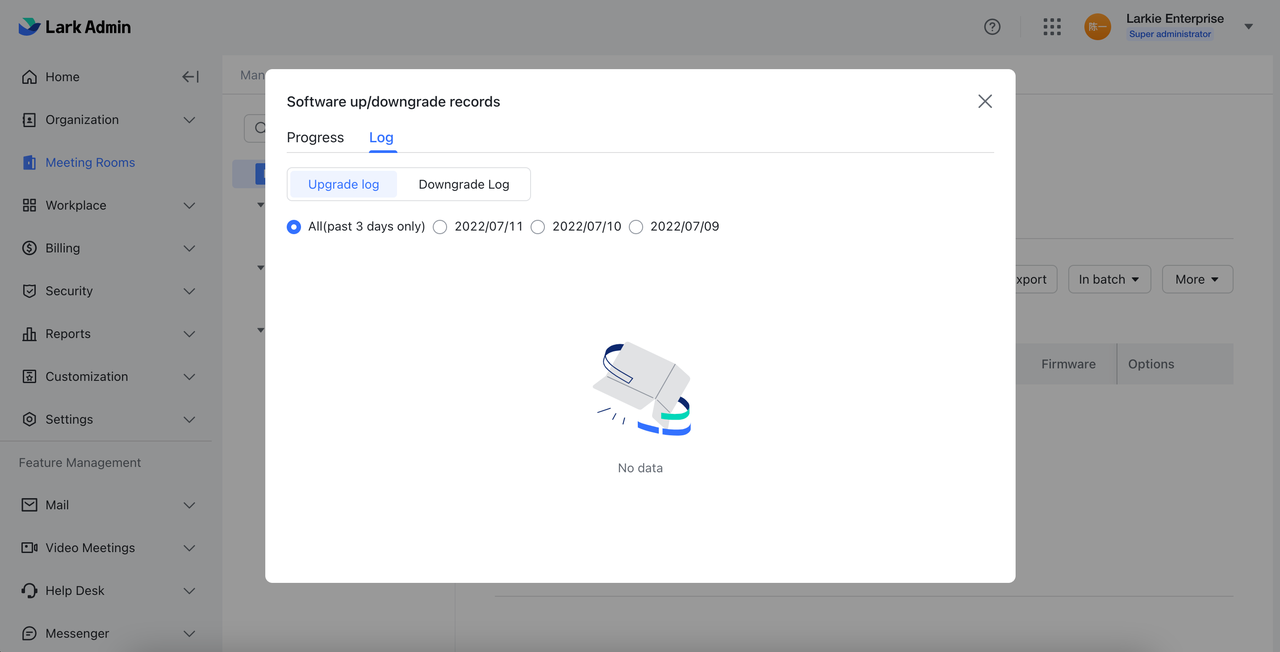Open Larkie Enterprise account dropdown arrow

[x=1248, y=27]
